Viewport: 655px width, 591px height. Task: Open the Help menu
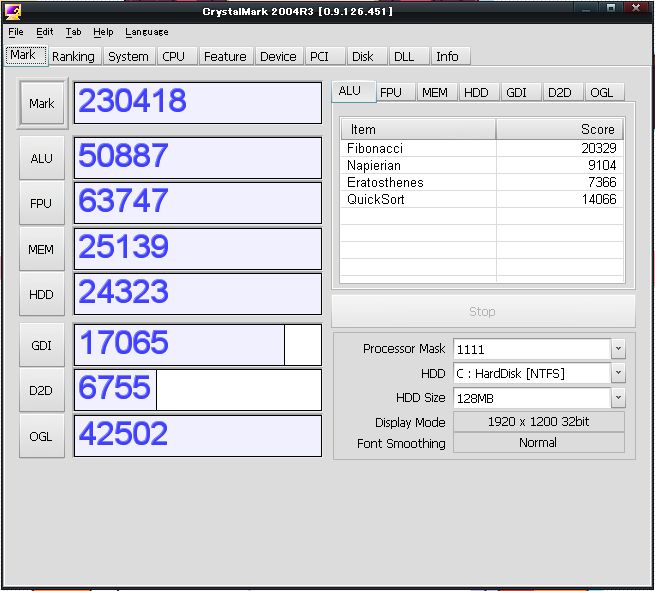click(x=103, y=32)
